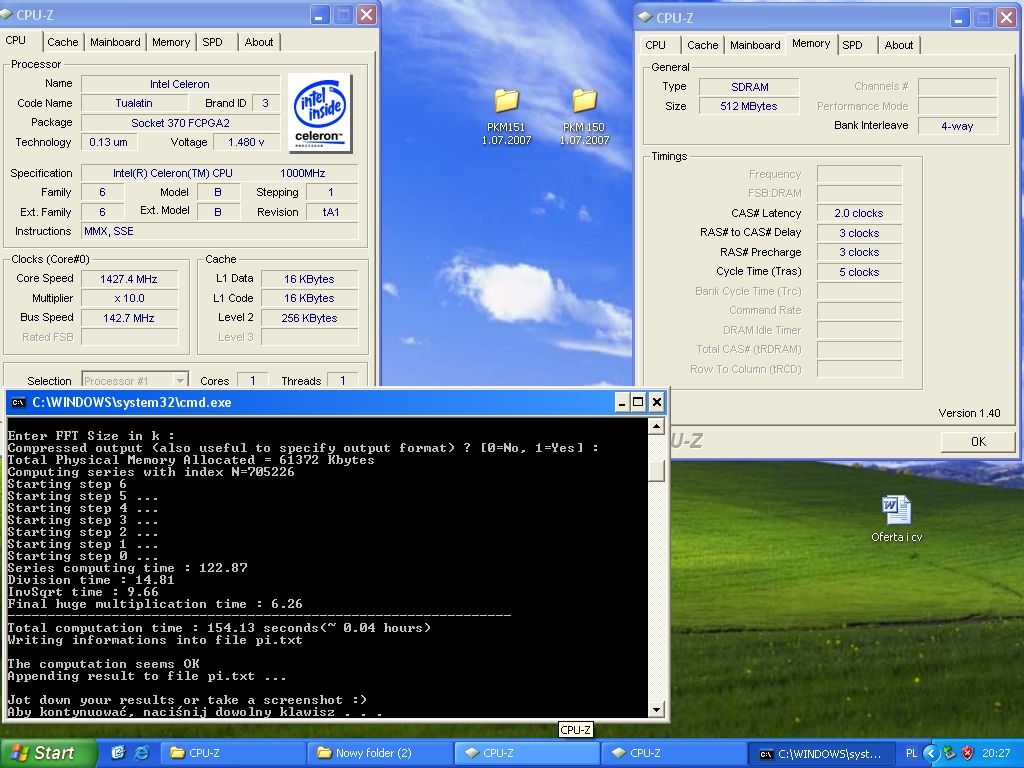Click the taskbar clock 20:27
This screenshot has width=1024, height=768.
click(996, 754)
